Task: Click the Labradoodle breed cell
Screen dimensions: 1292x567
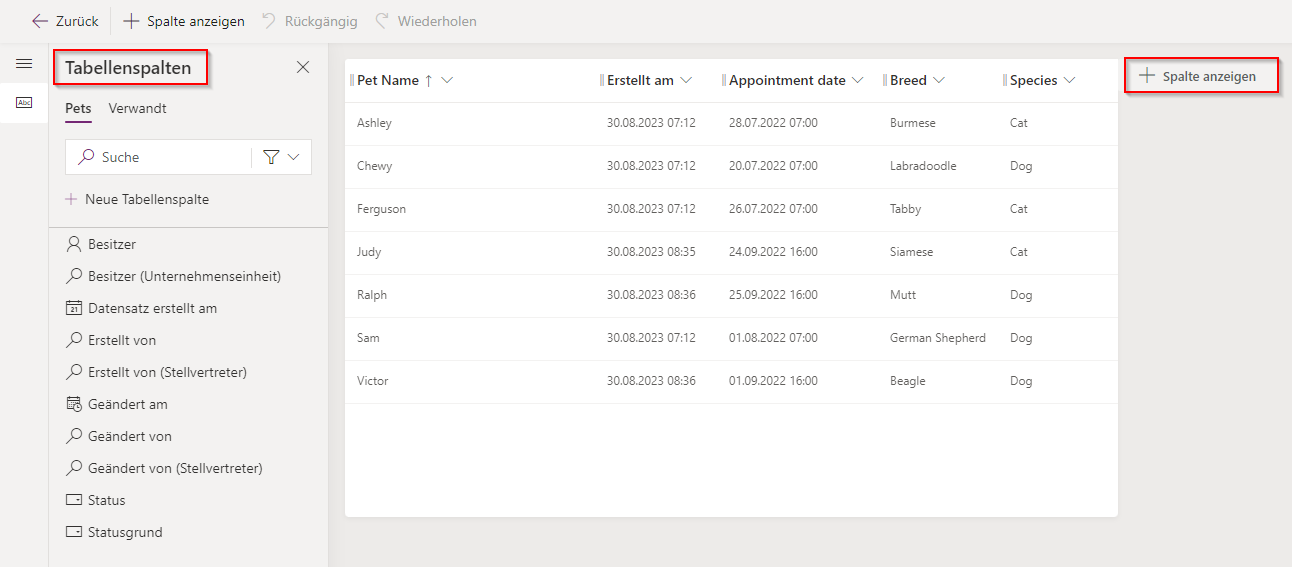Action: pos(923,166)
